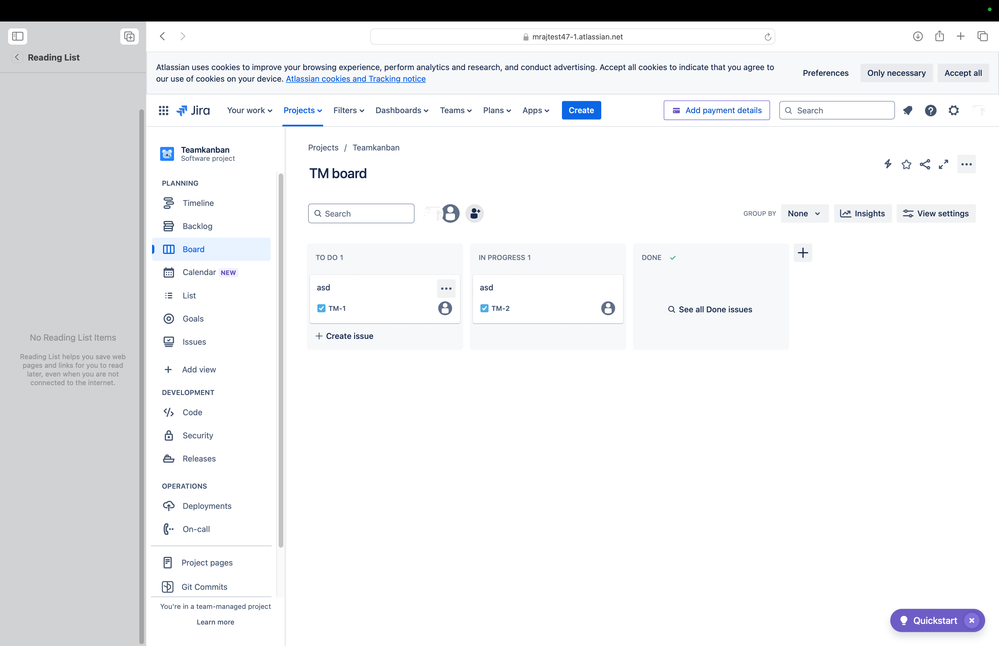999x646 pixels.
Task: Reload the page with the refresh icon
Action: click(x=768, y=37)
